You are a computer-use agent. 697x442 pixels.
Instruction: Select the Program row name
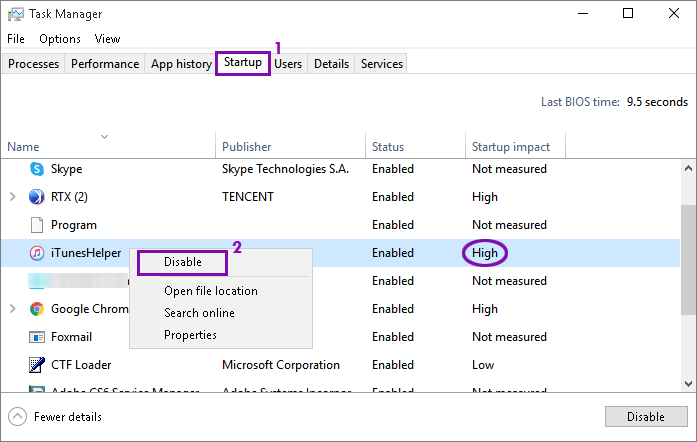click(74, 225)
